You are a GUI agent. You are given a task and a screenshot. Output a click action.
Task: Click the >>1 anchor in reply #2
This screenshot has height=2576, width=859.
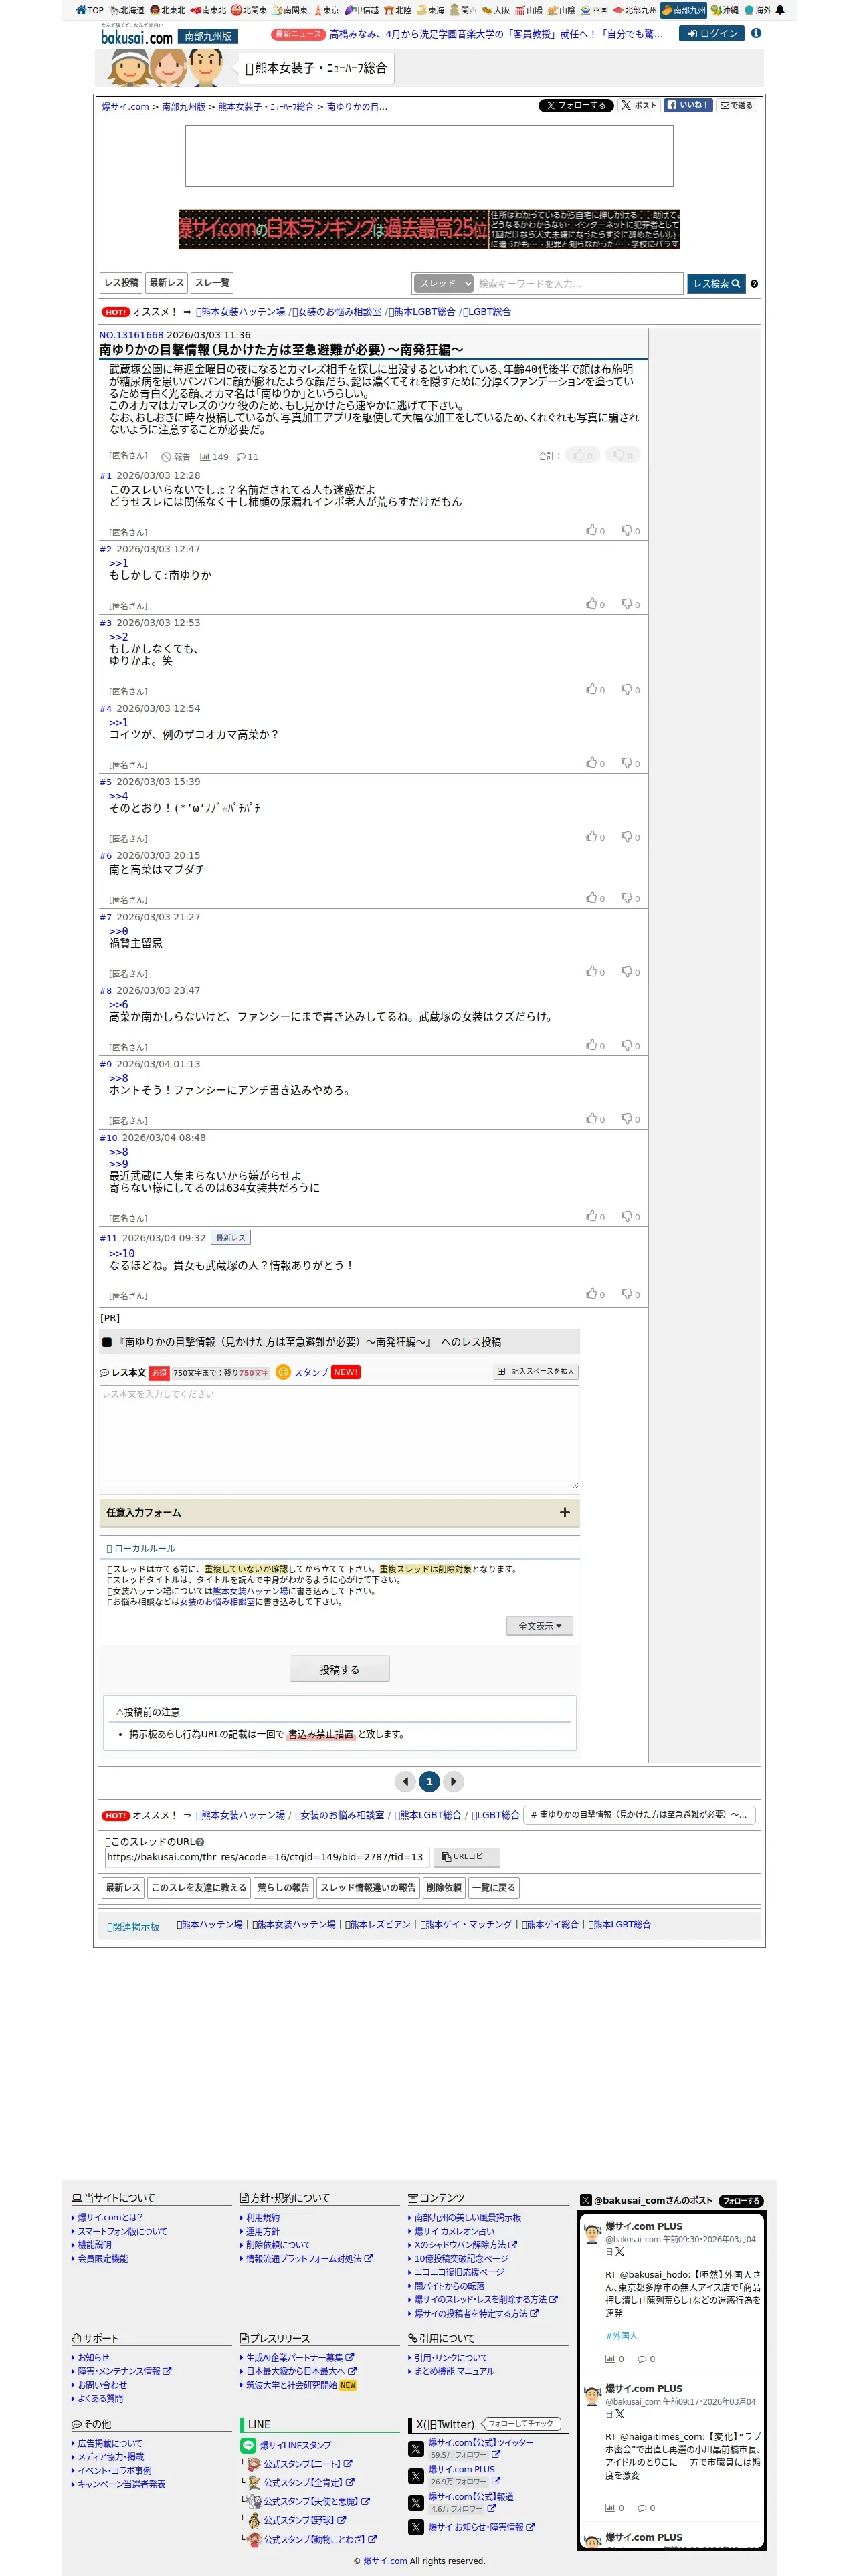pos(118,564)
